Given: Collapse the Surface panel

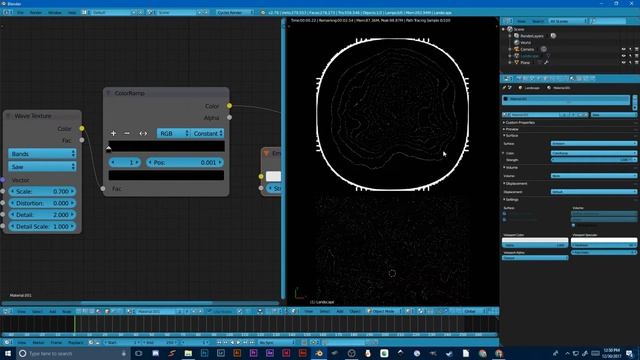Looking at the screenshot, I should coord(511,136).
